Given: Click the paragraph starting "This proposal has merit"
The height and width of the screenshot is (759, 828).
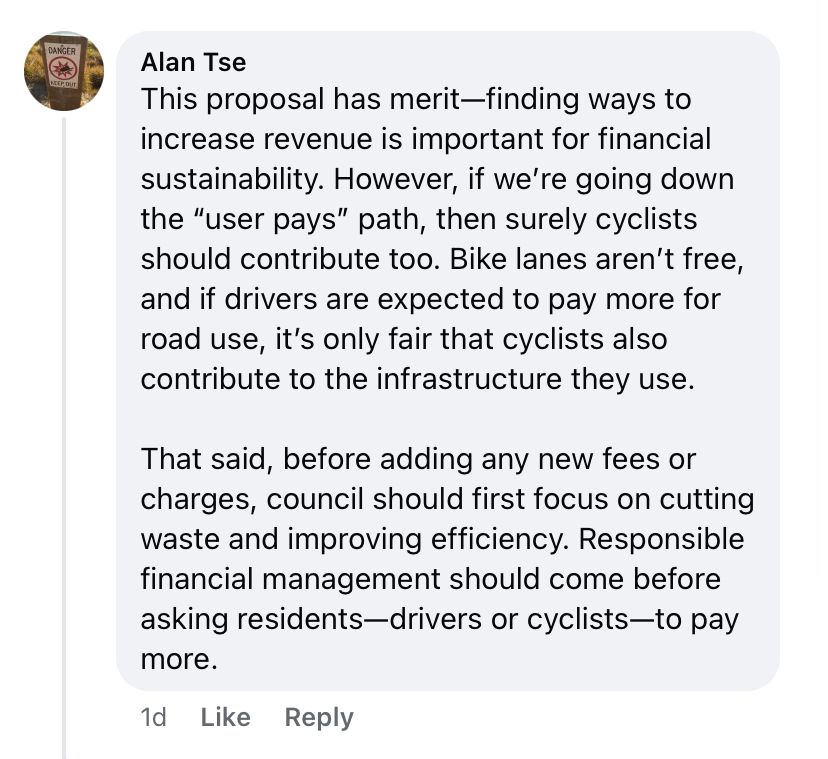Looking at the screenshot, I should click(x=443, y=239).
